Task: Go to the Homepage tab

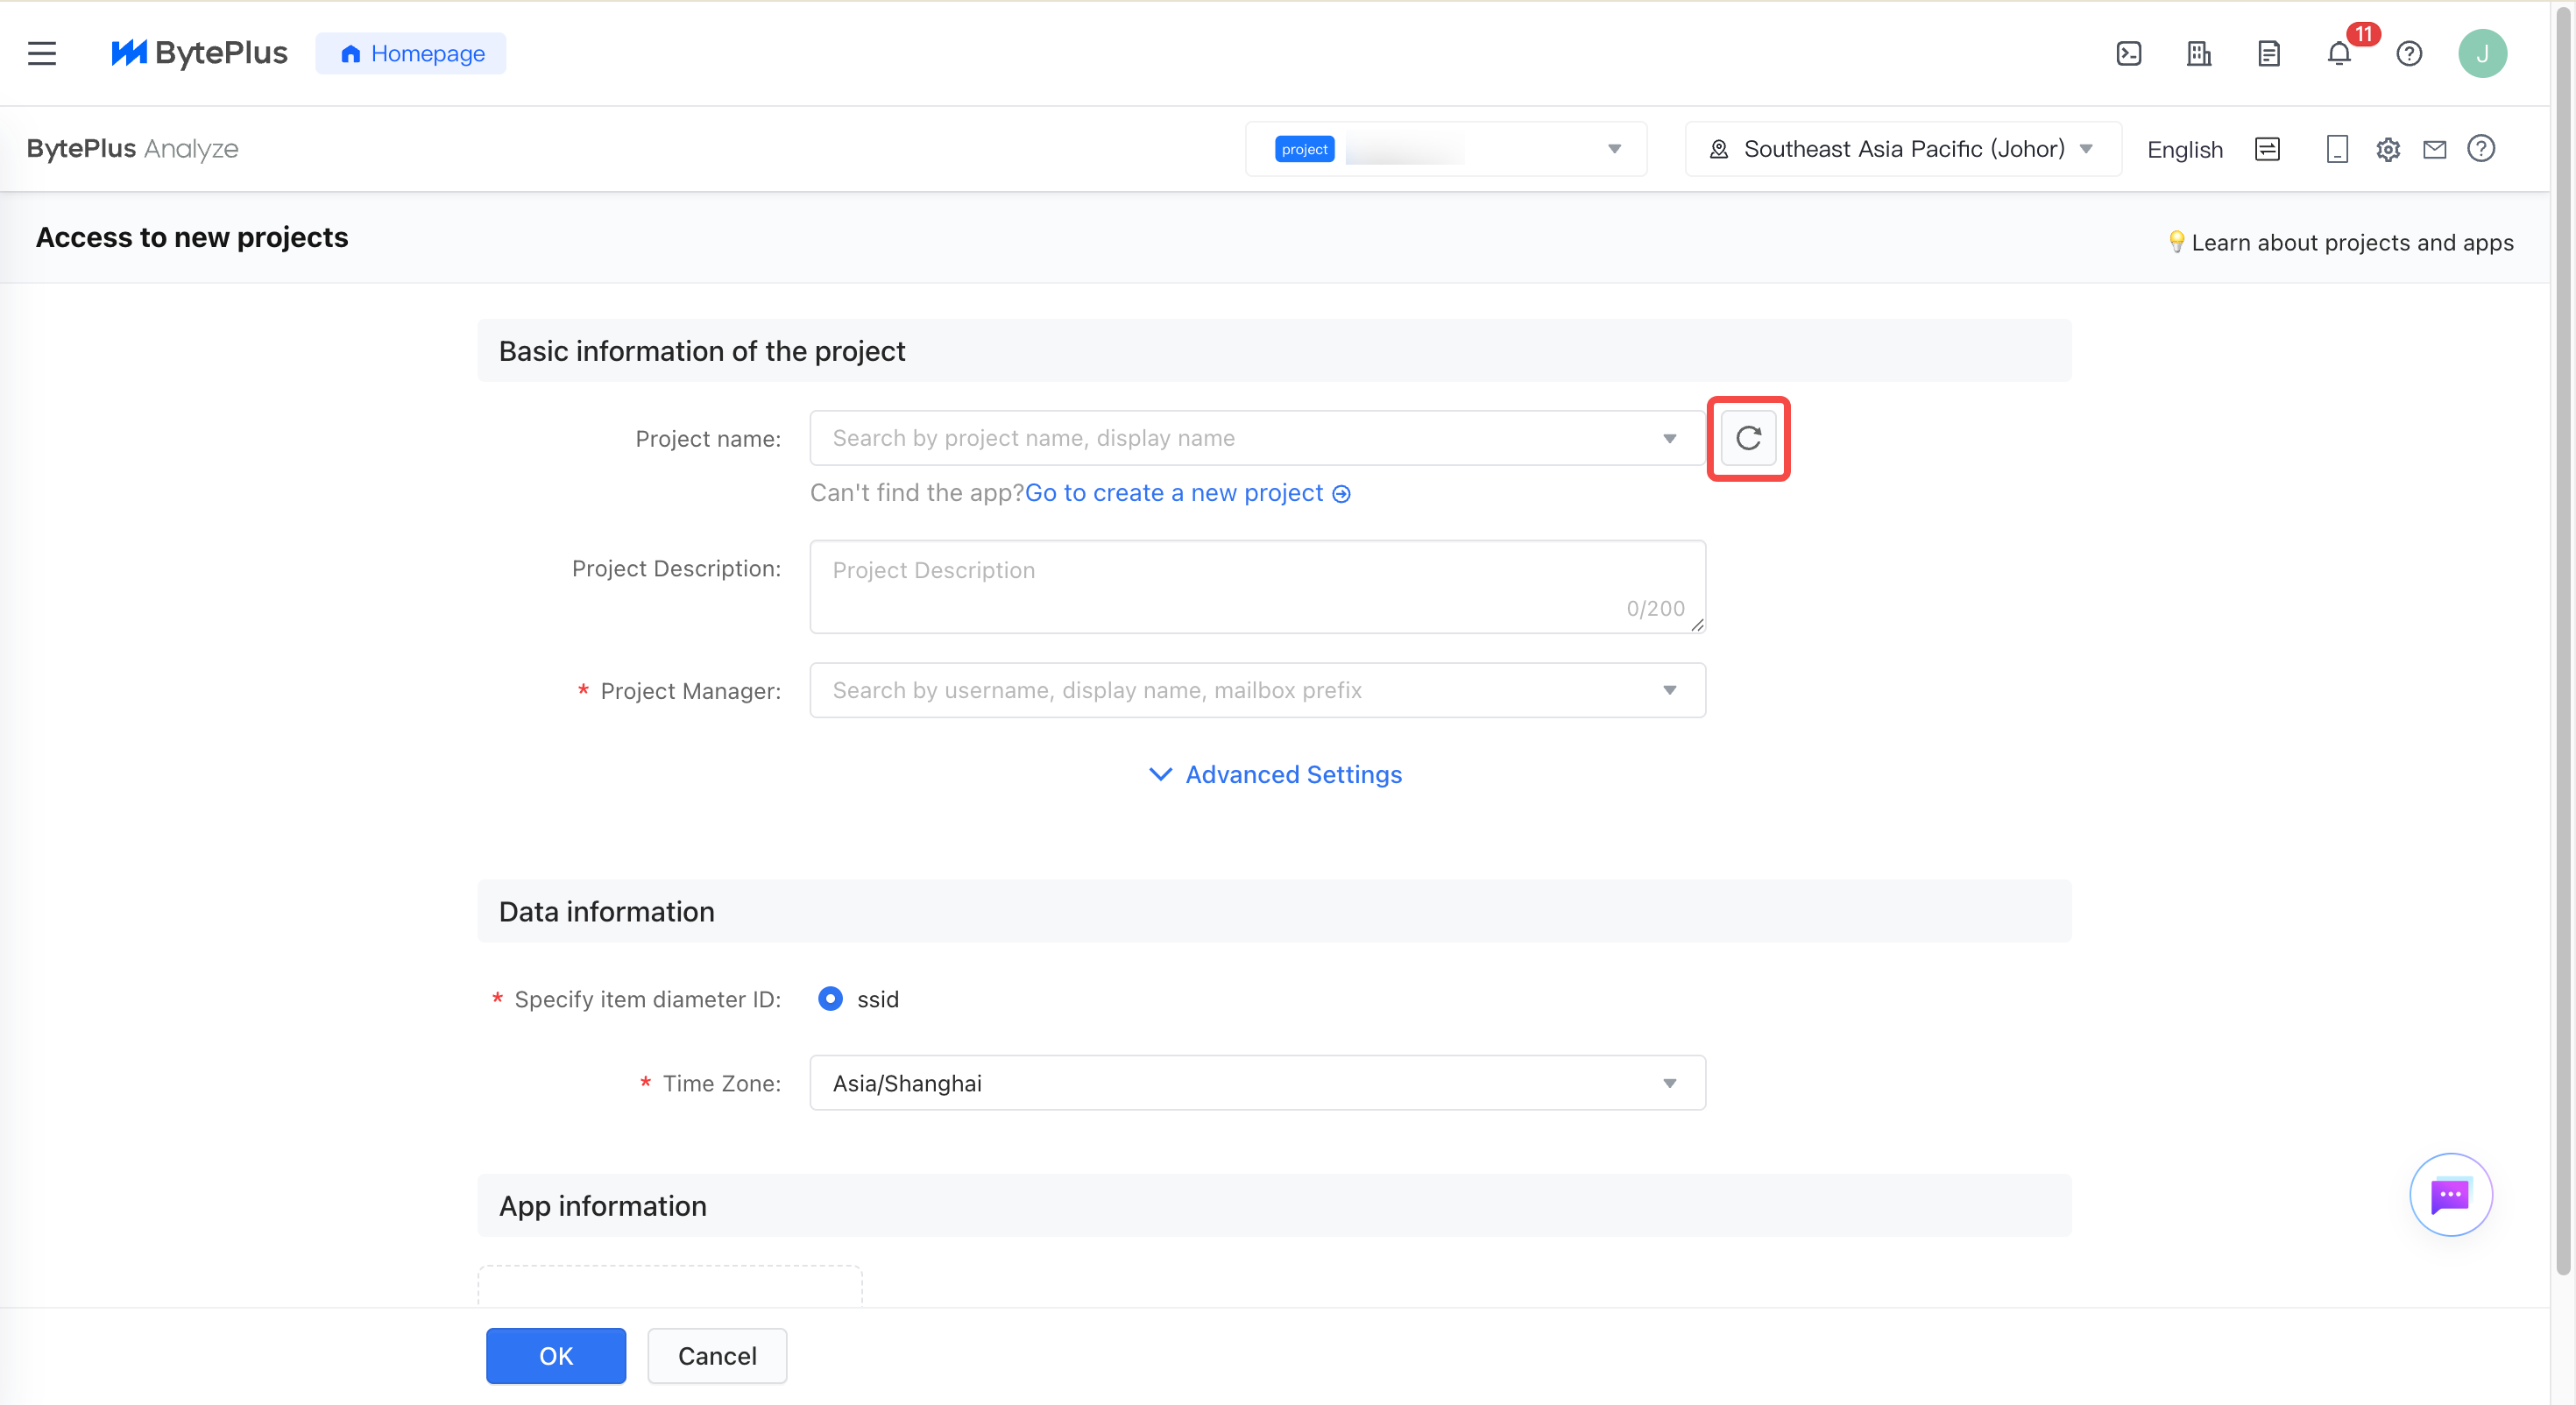Action: point(411,54)
